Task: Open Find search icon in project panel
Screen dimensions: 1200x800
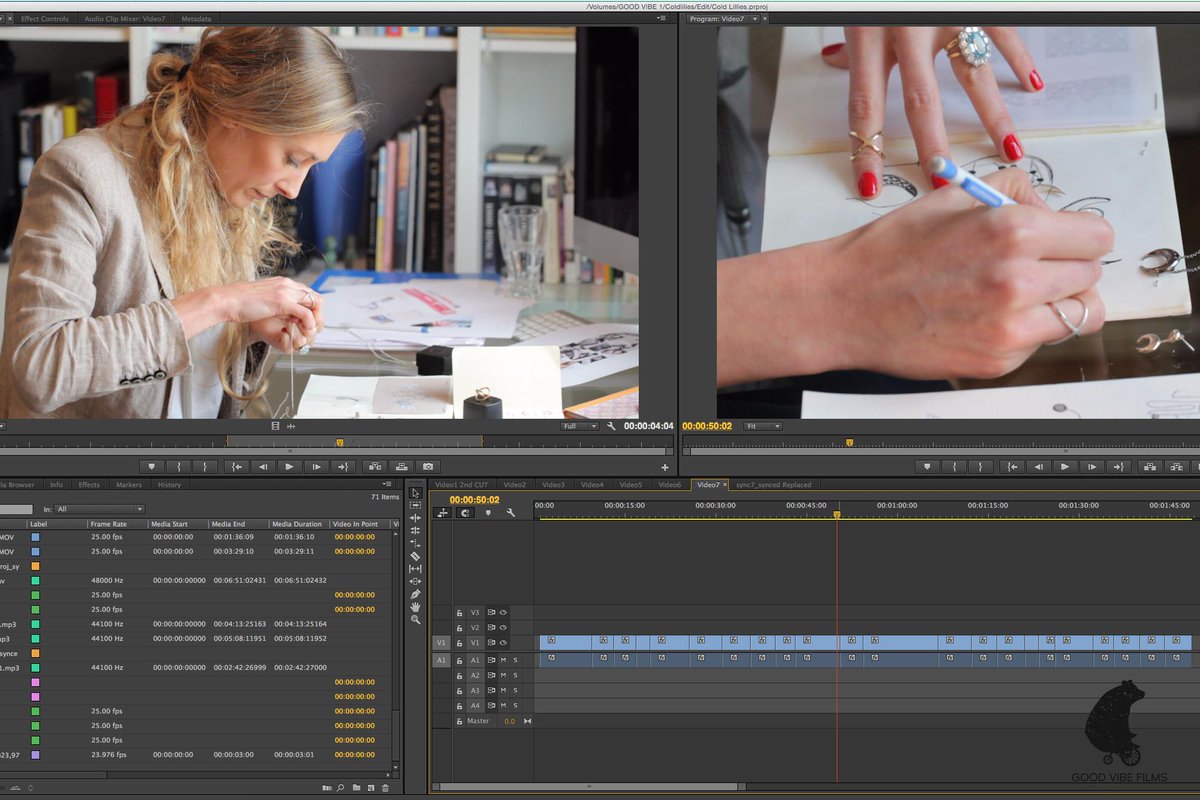Action: [x=341, y=788]
